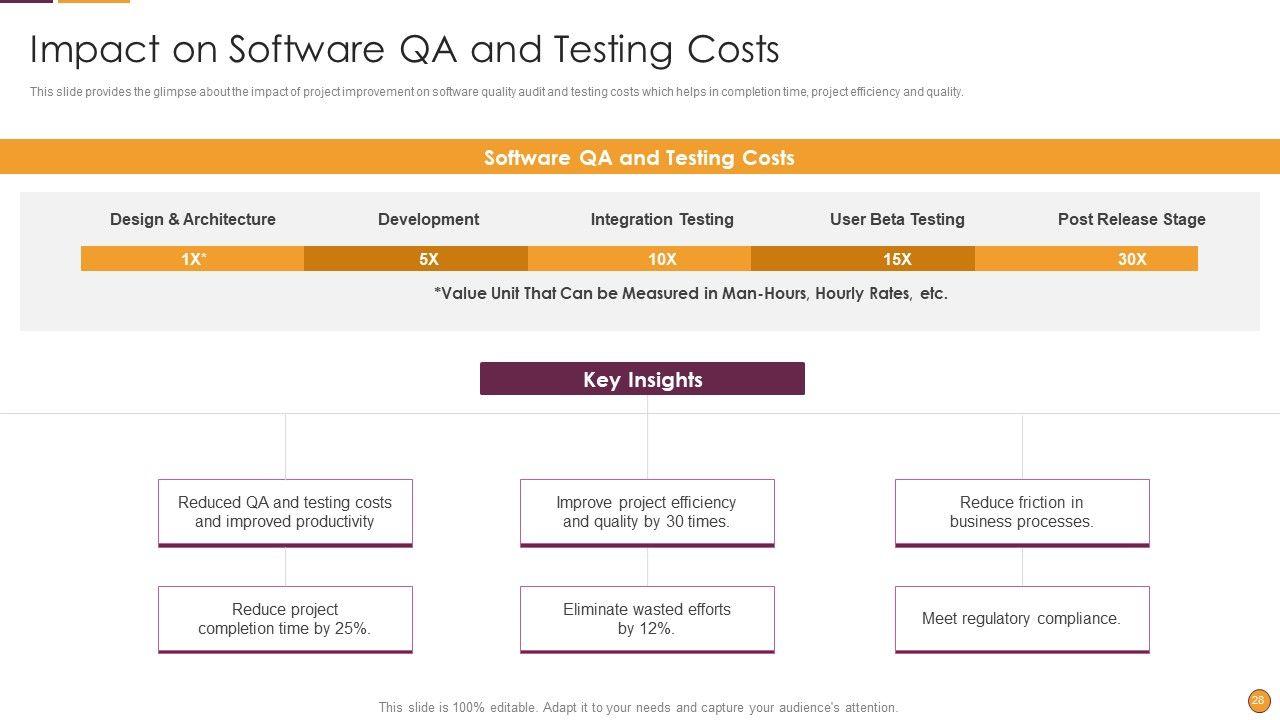Select the Development stage label
The image size is (1280, 720).
[428, 219]
